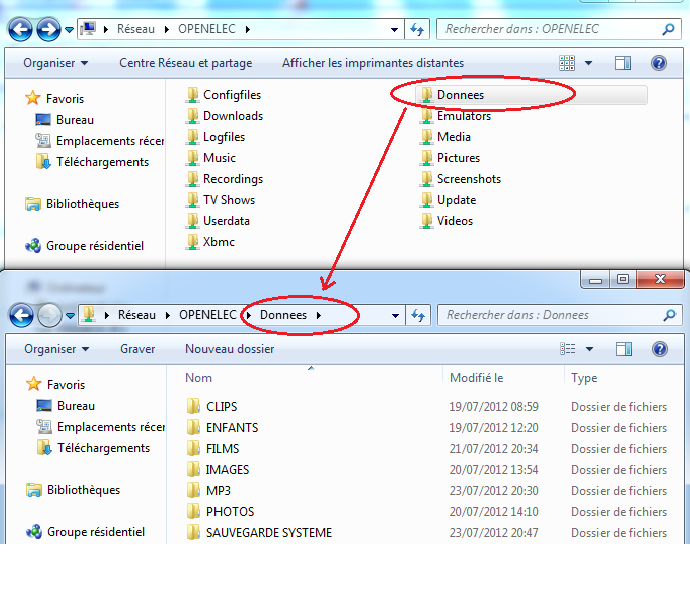This screenshot has width=690, height=602.
Task: Toggle preview pane icon in the bottom window
Action: (x=623, y=349)
